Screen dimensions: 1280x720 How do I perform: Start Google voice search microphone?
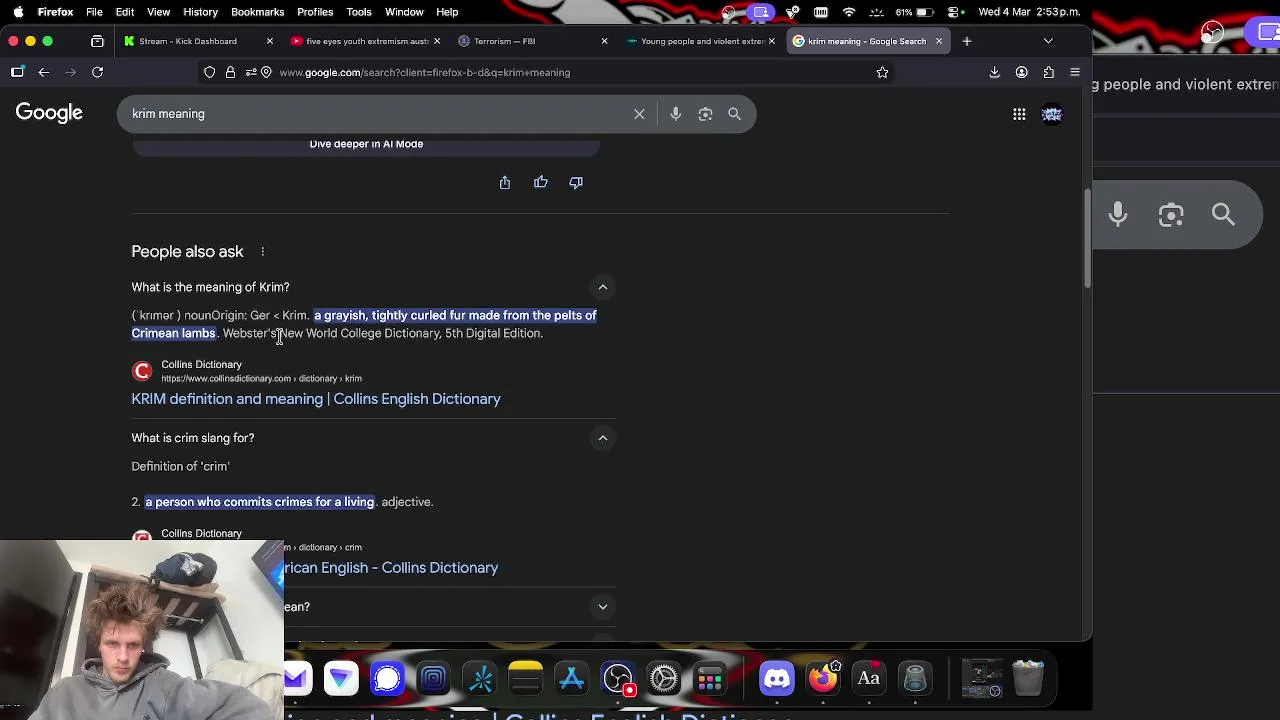click(676, 114)
